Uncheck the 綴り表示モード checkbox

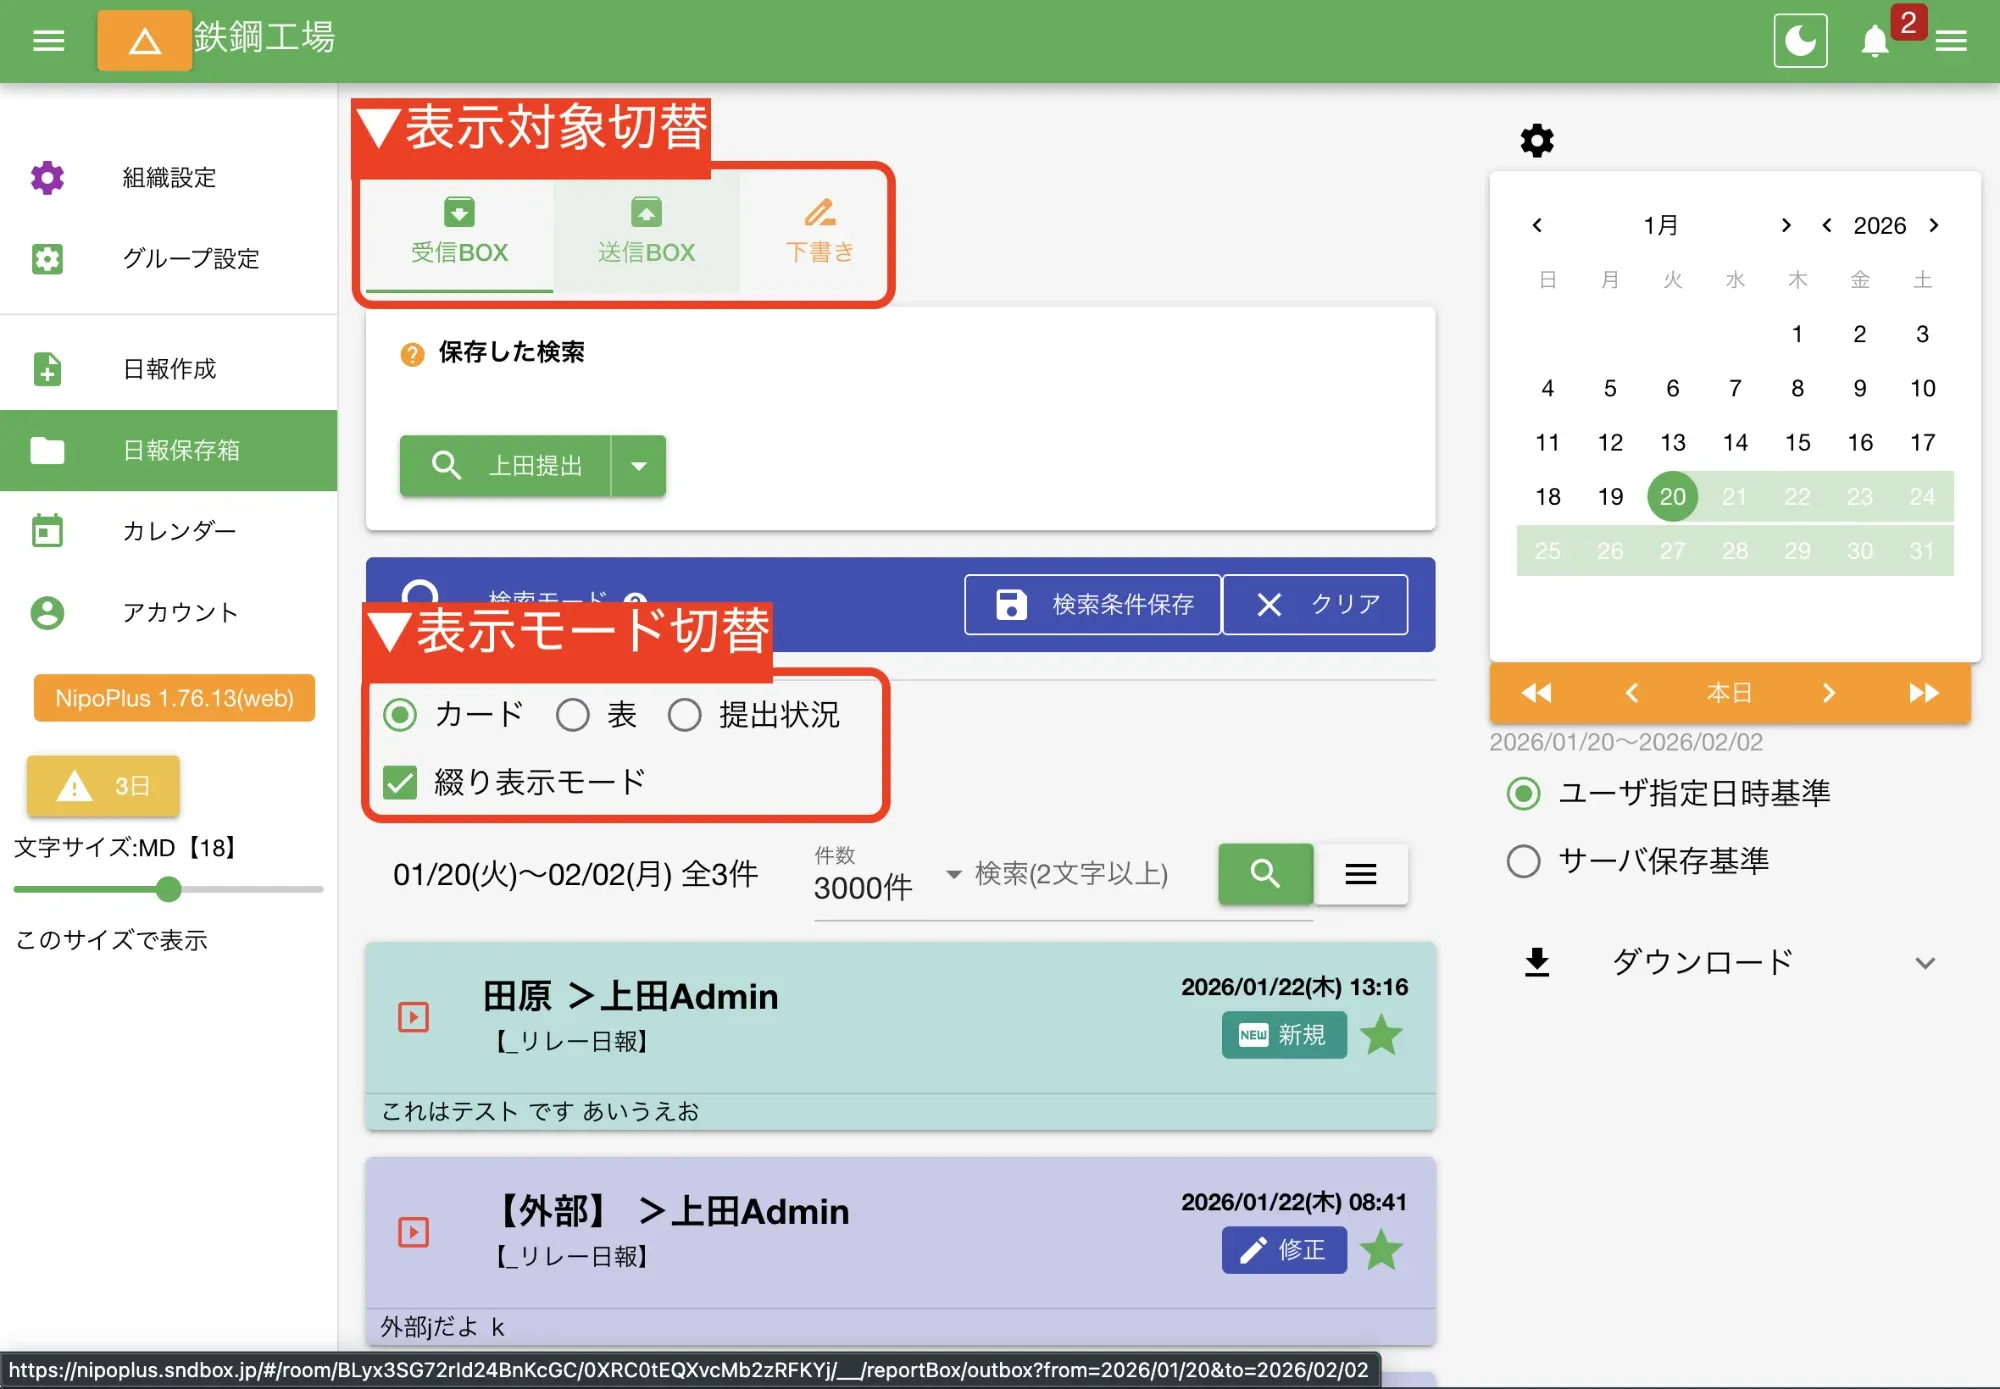tap(400, 783)
